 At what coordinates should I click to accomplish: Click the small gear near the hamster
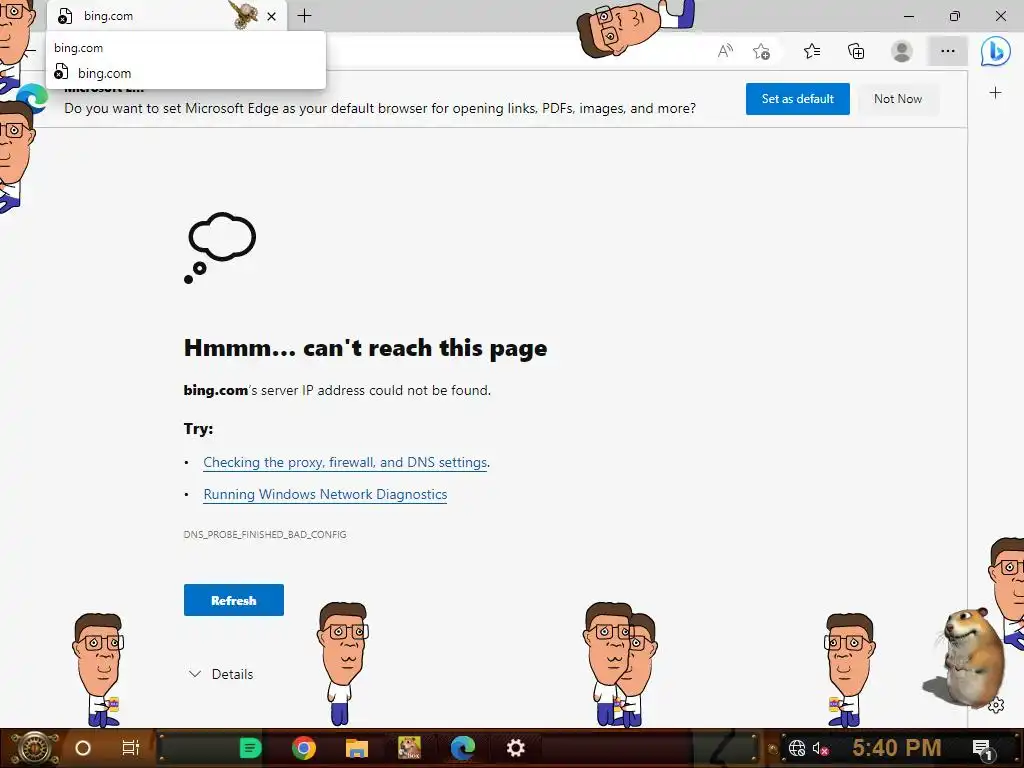[x=996, y=706]
